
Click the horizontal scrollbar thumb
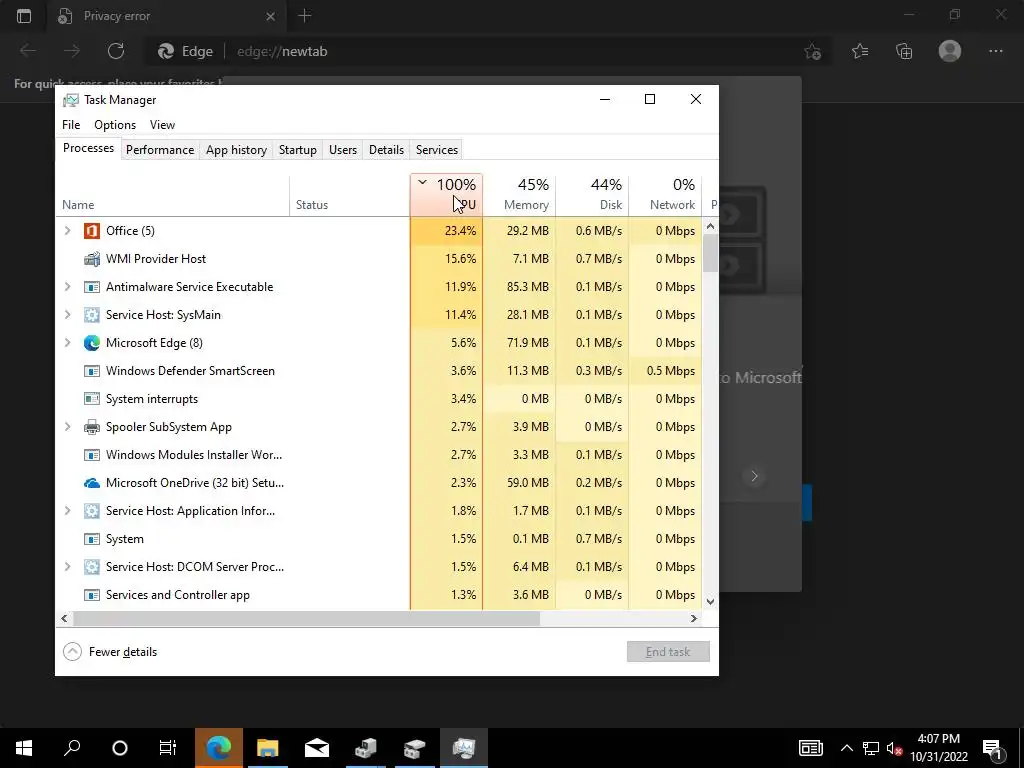(306, 618)
